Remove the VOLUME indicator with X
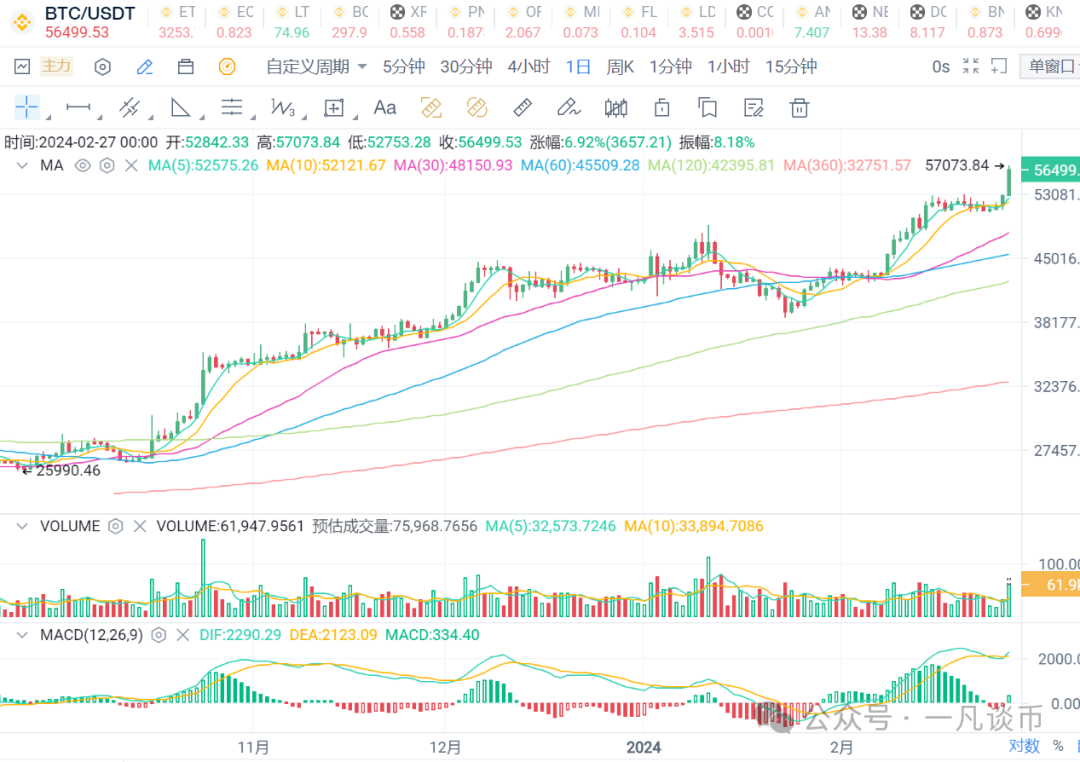Viewport: 1080px width, 762px height. (139, 526)
